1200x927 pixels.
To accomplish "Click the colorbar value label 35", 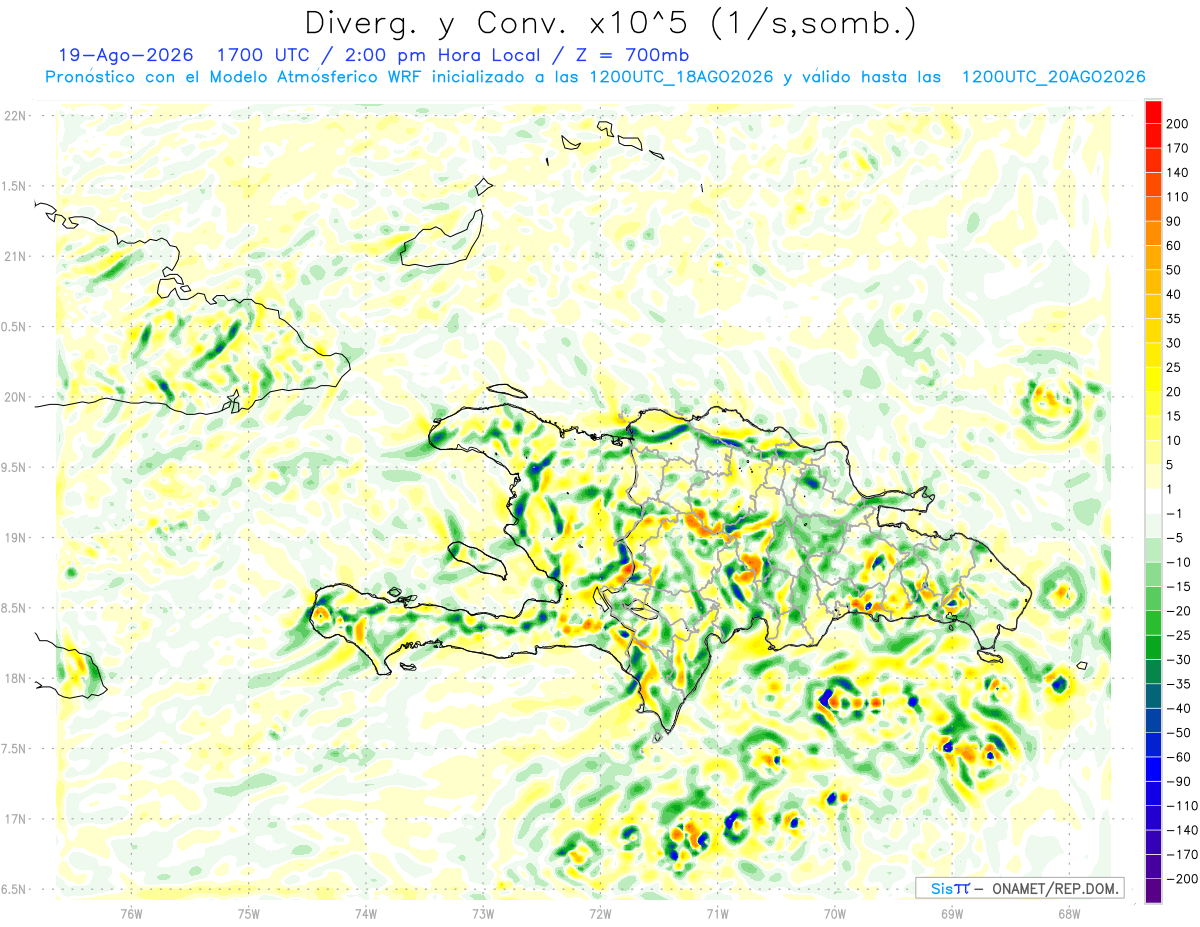I will click(x=1174, y=318).
